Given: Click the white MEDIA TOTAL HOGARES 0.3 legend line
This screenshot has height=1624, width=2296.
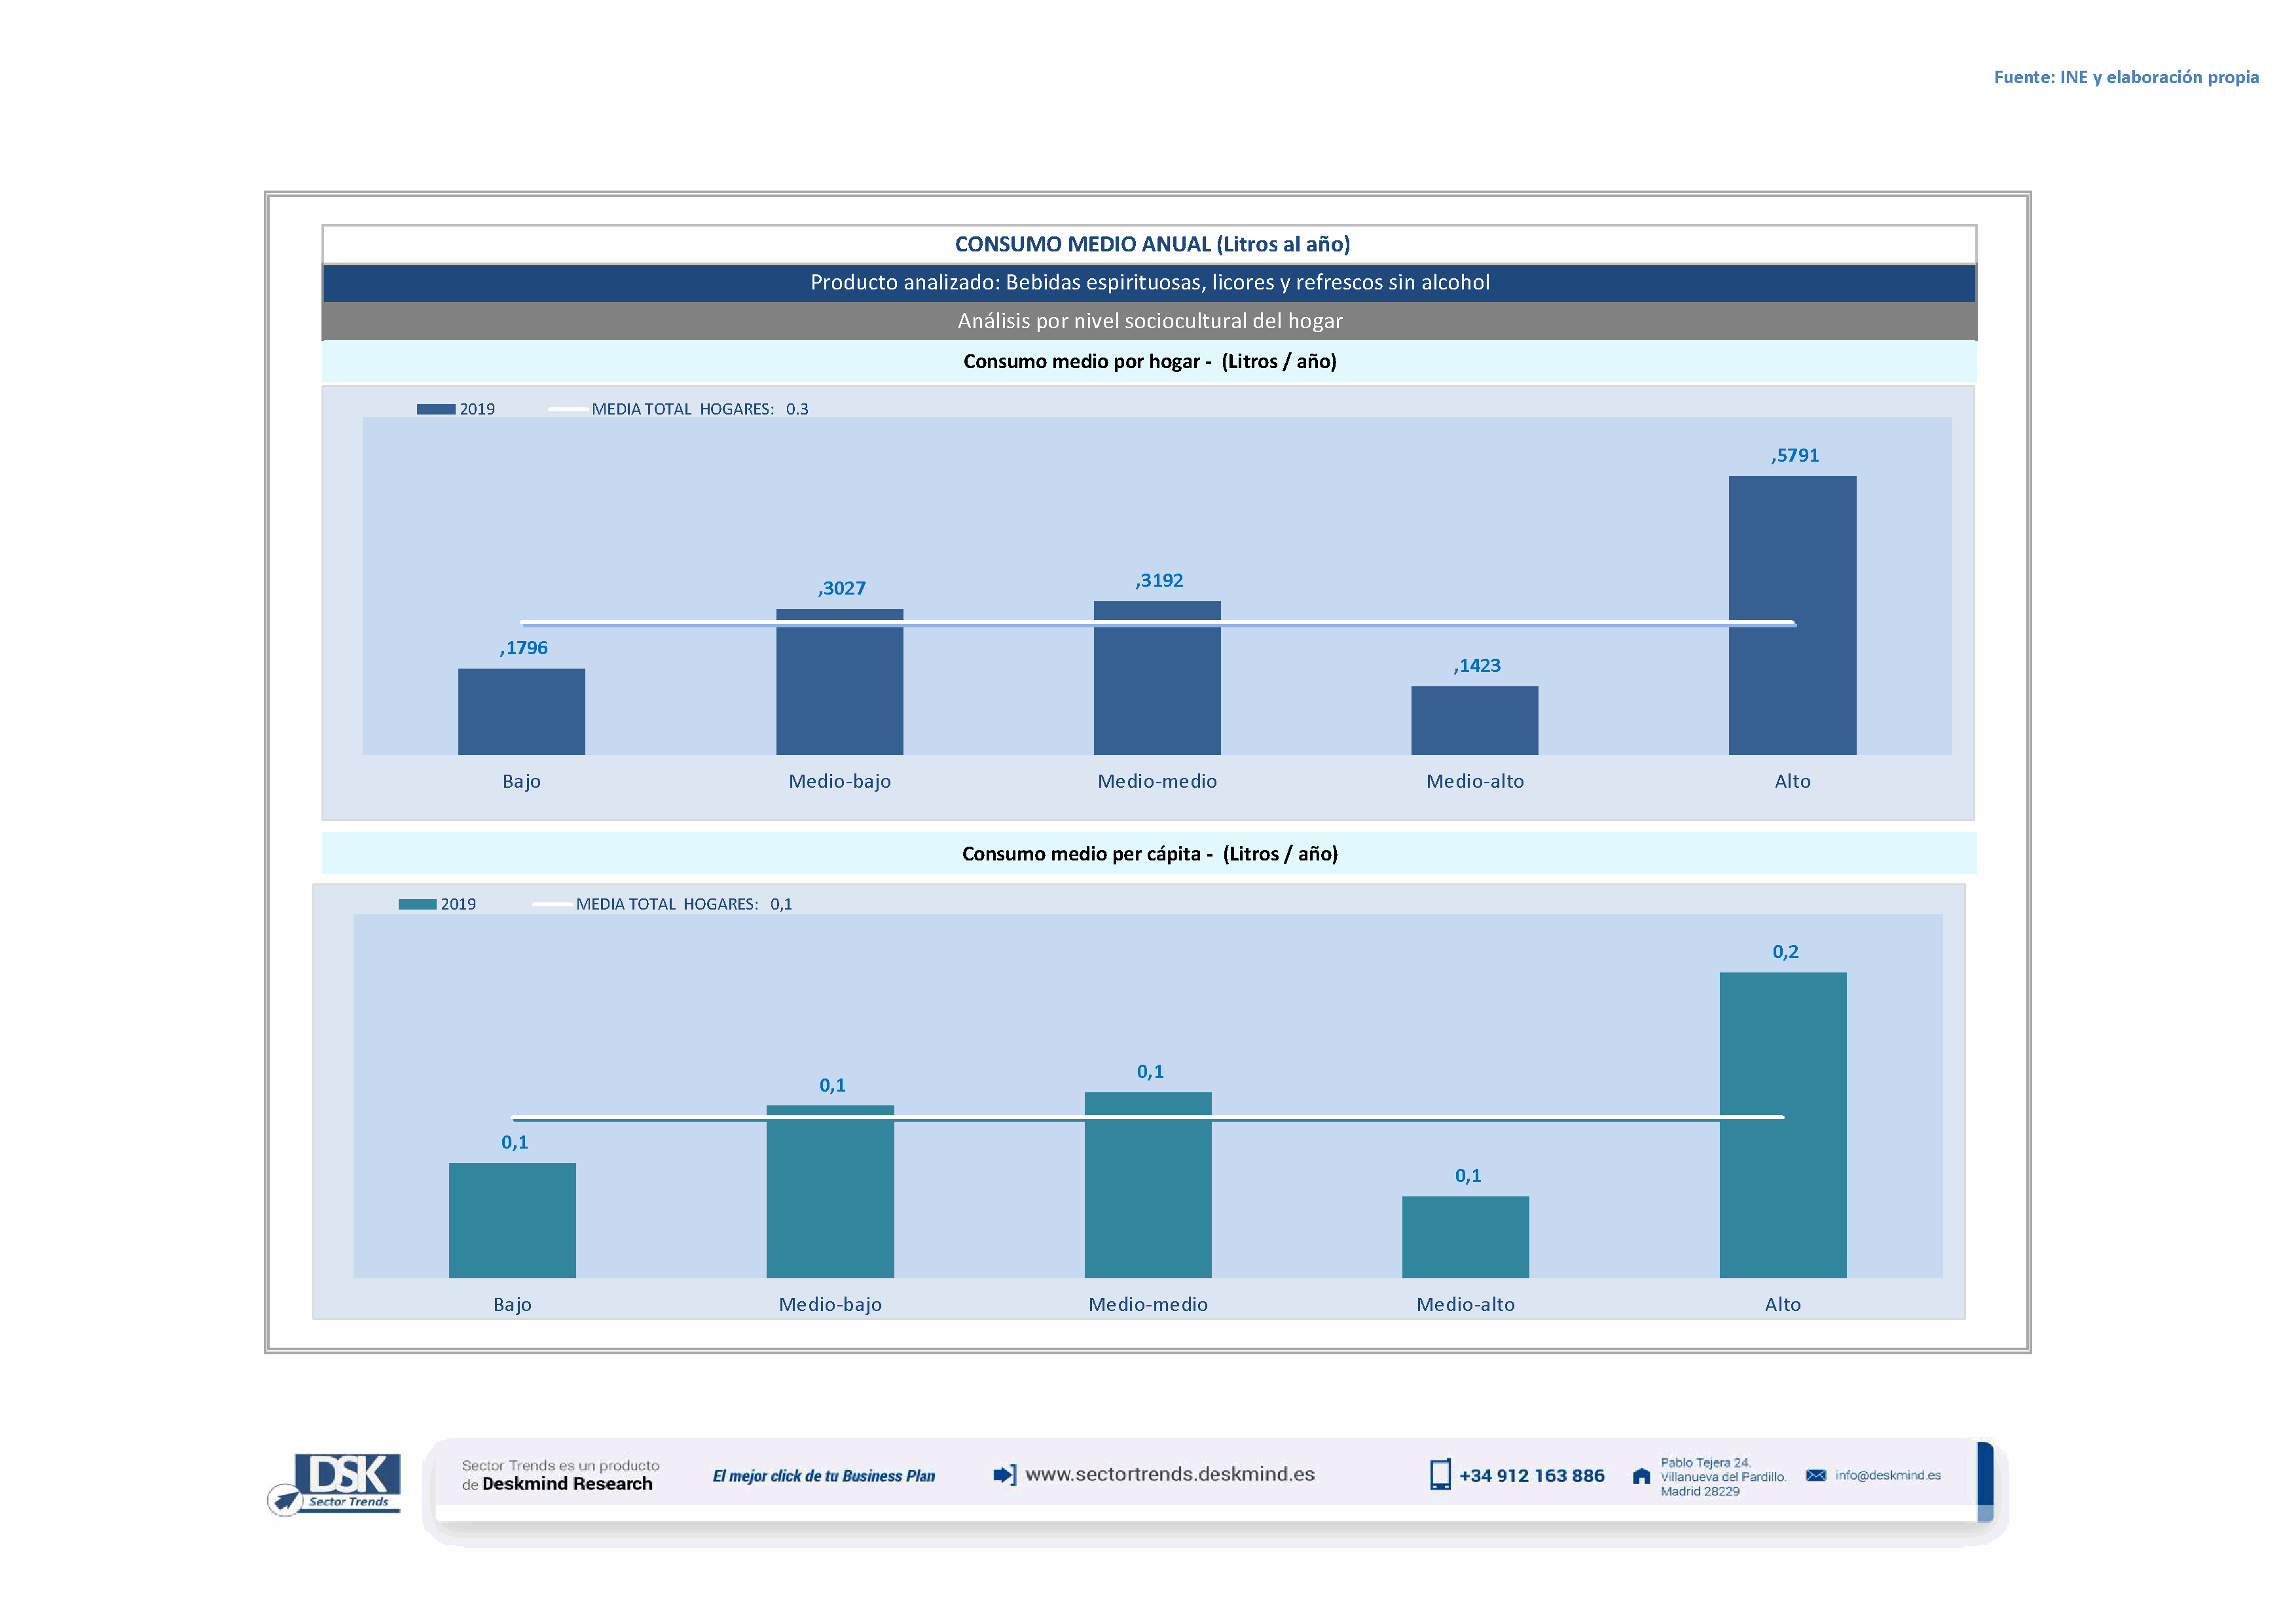Looking at the screenshot, I should (568, 409).
